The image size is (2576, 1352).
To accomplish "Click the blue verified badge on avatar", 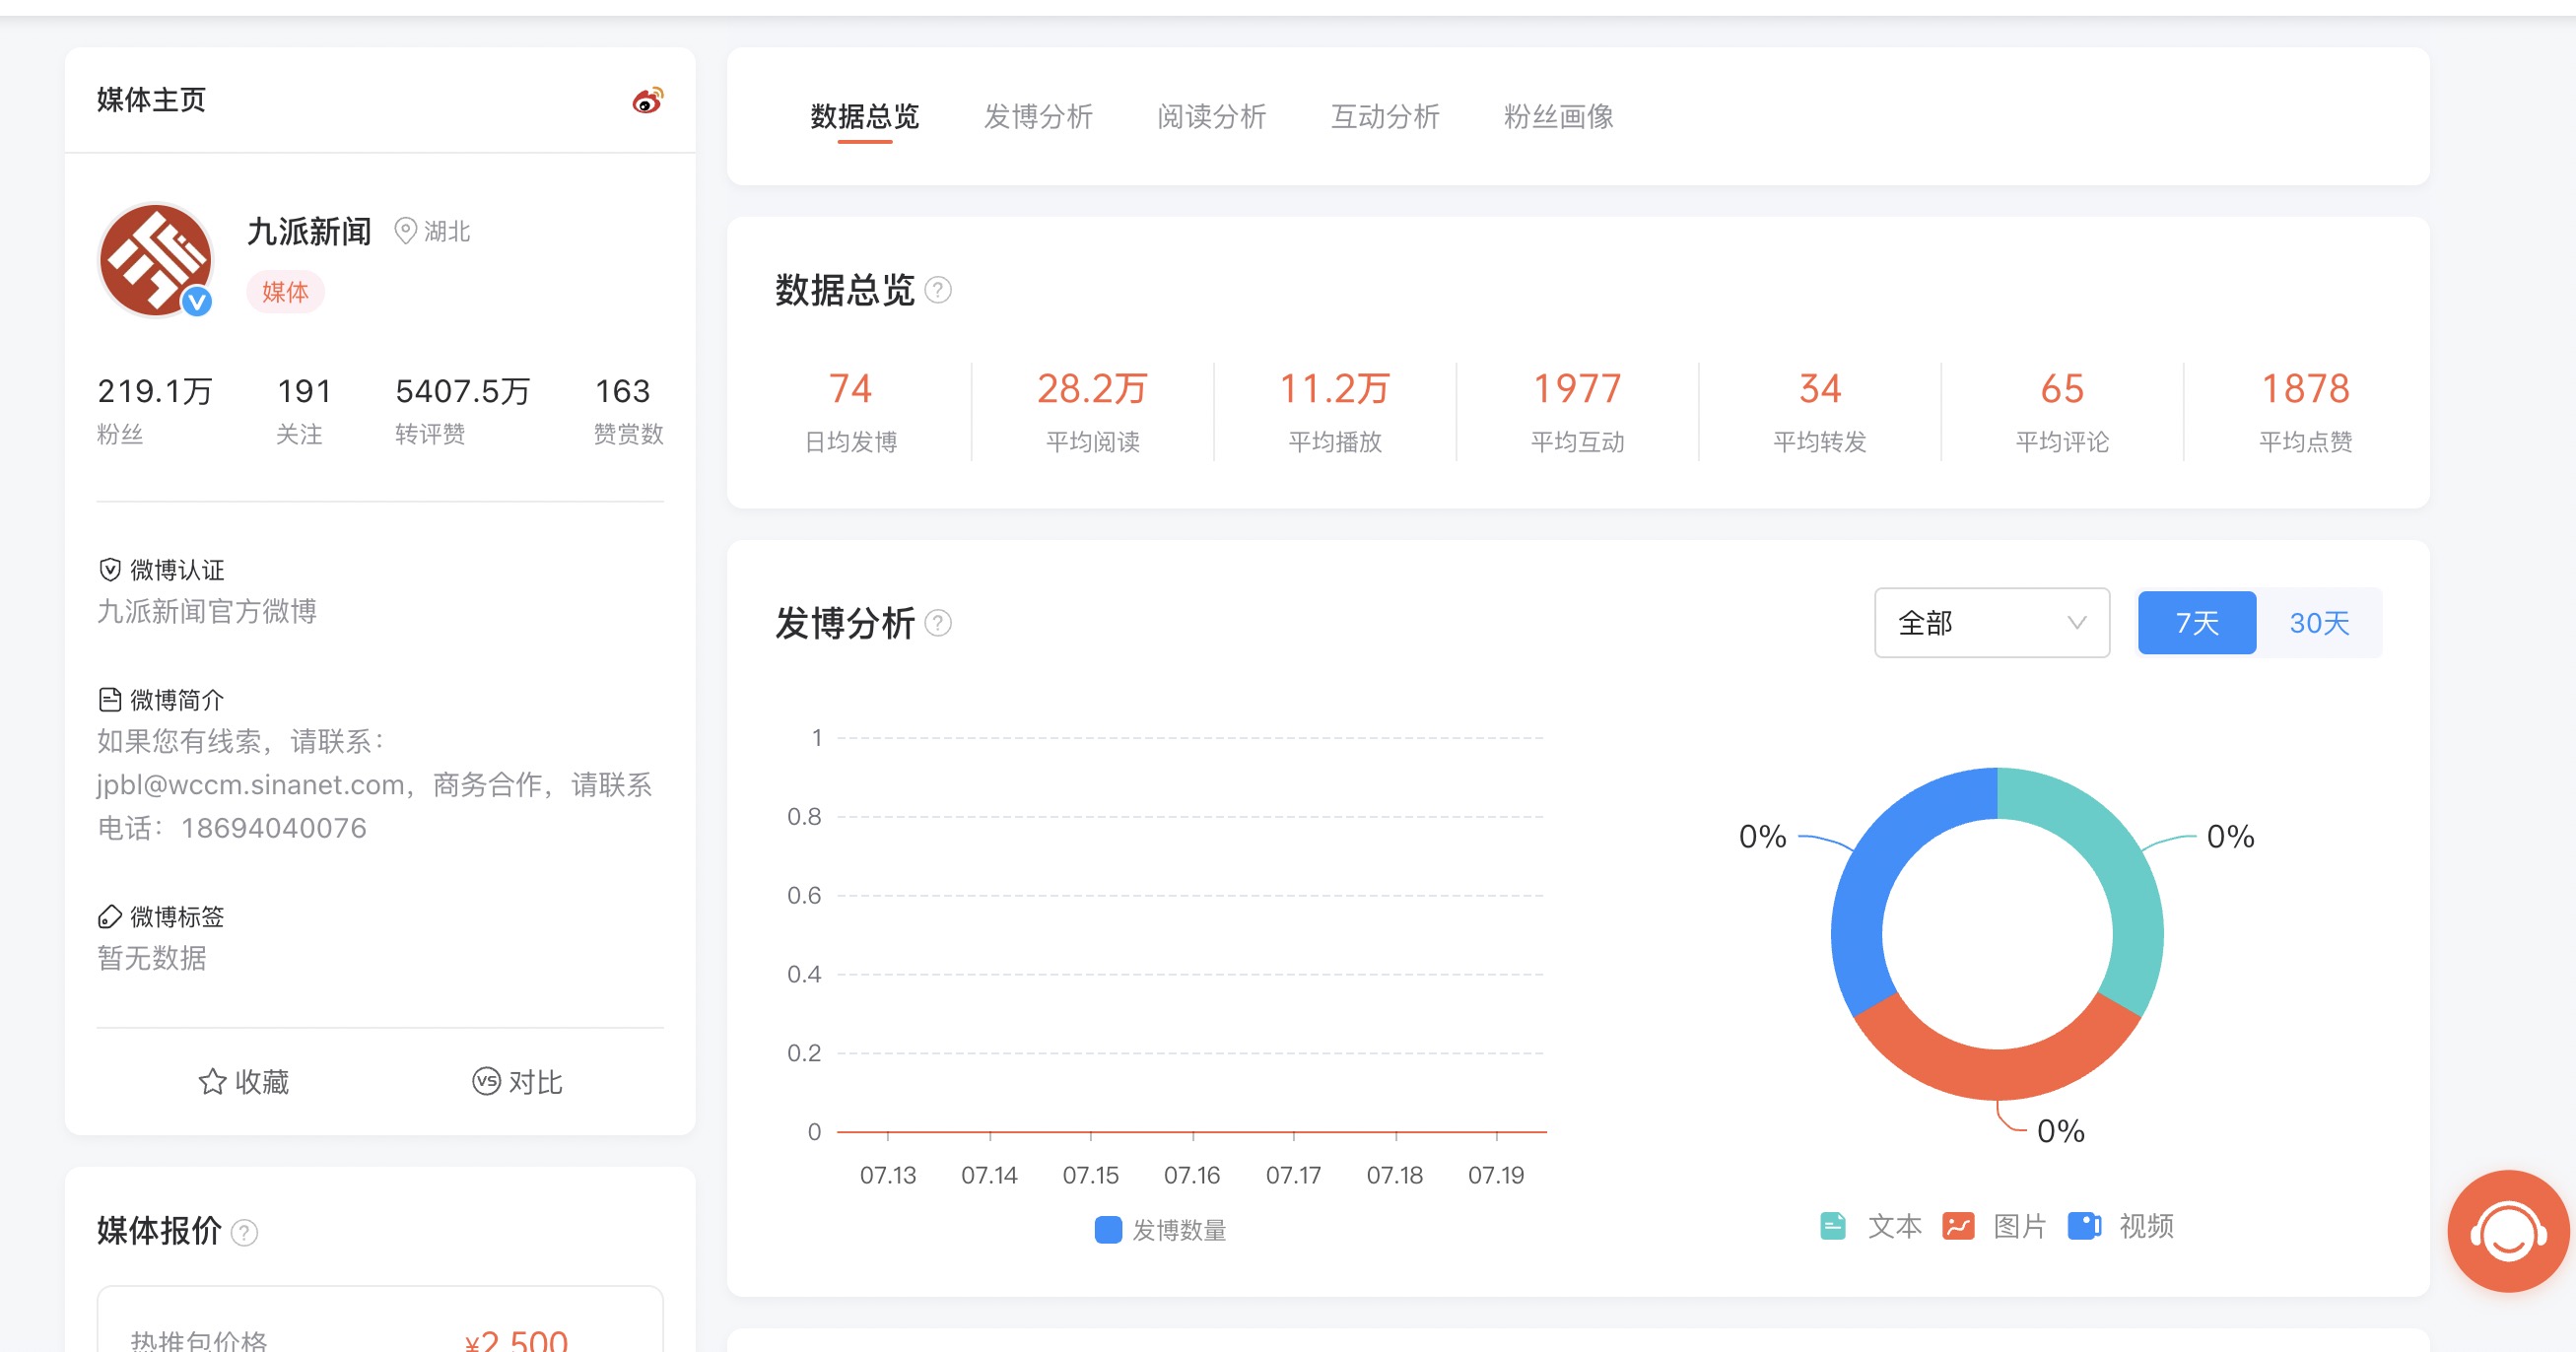I will 197,301.
